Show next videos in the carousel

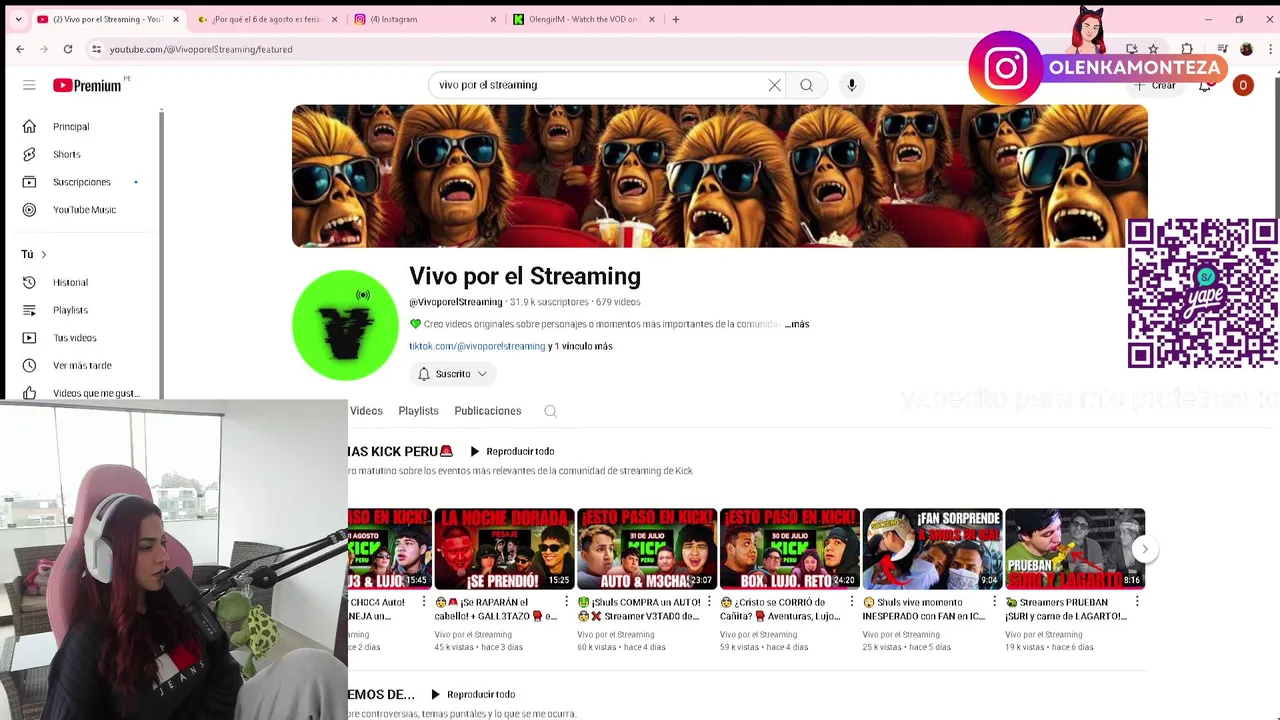click(x=1145, y=549)
